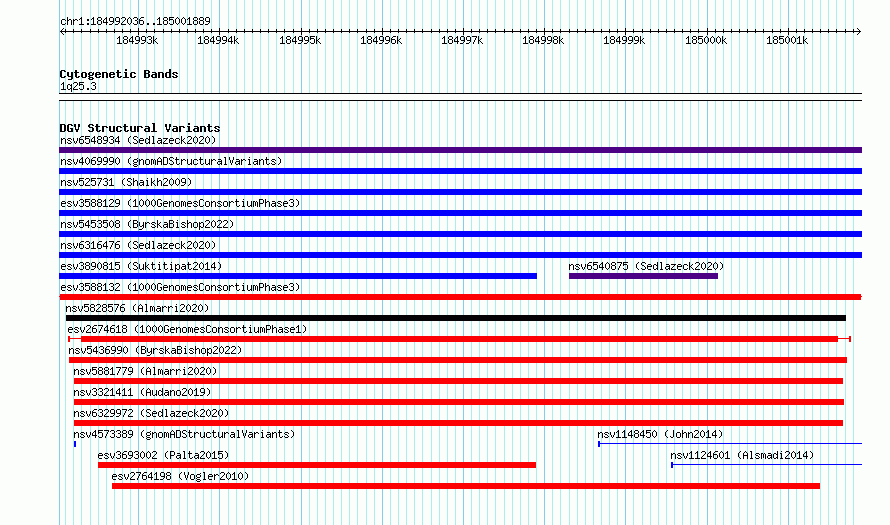
Task: Open variant label nsv4573389 (gnomADStructuralVariants)
Action: click(x=184, y=434)
